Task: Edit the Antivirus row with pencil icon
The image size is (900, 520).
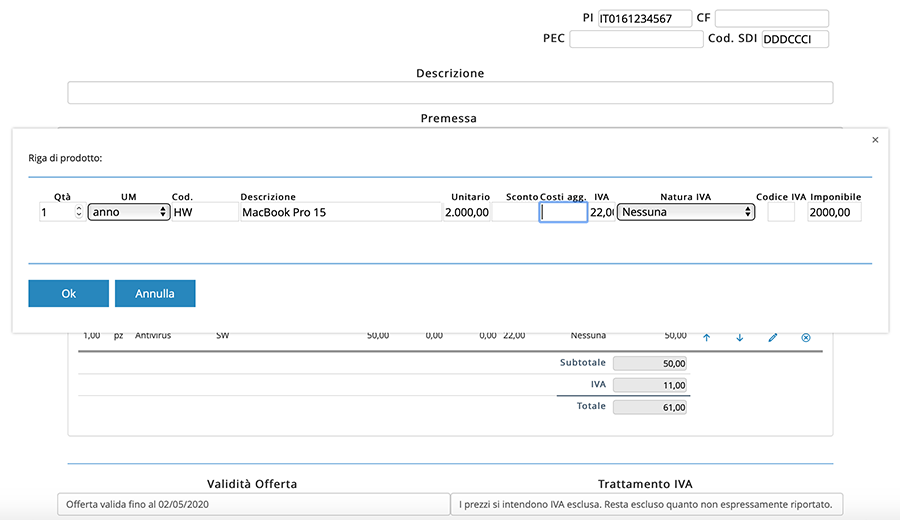Action: 772,338
